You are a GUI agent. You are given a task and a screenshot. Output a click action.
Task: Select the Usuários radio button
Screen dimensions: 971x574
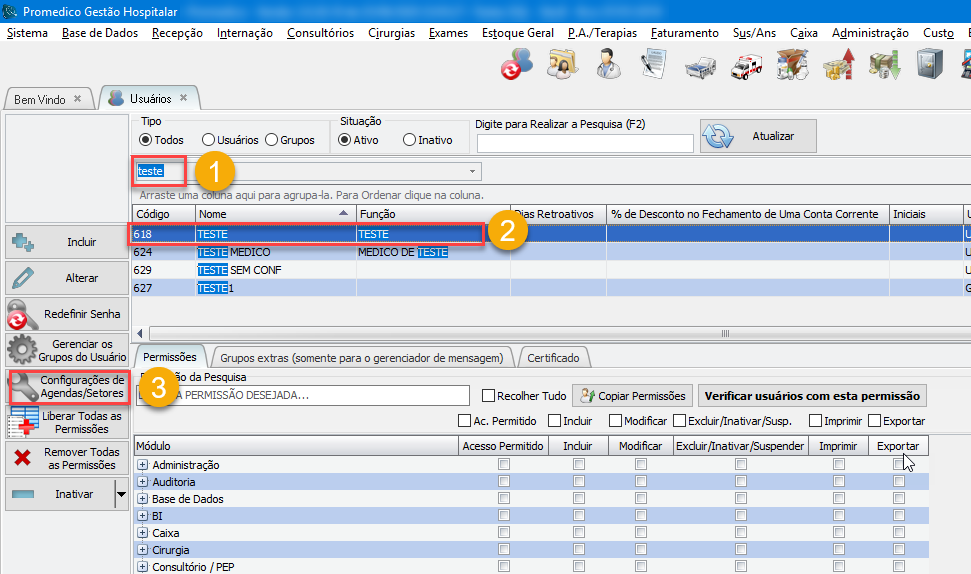pyautogui.click(x=209, y=140)
